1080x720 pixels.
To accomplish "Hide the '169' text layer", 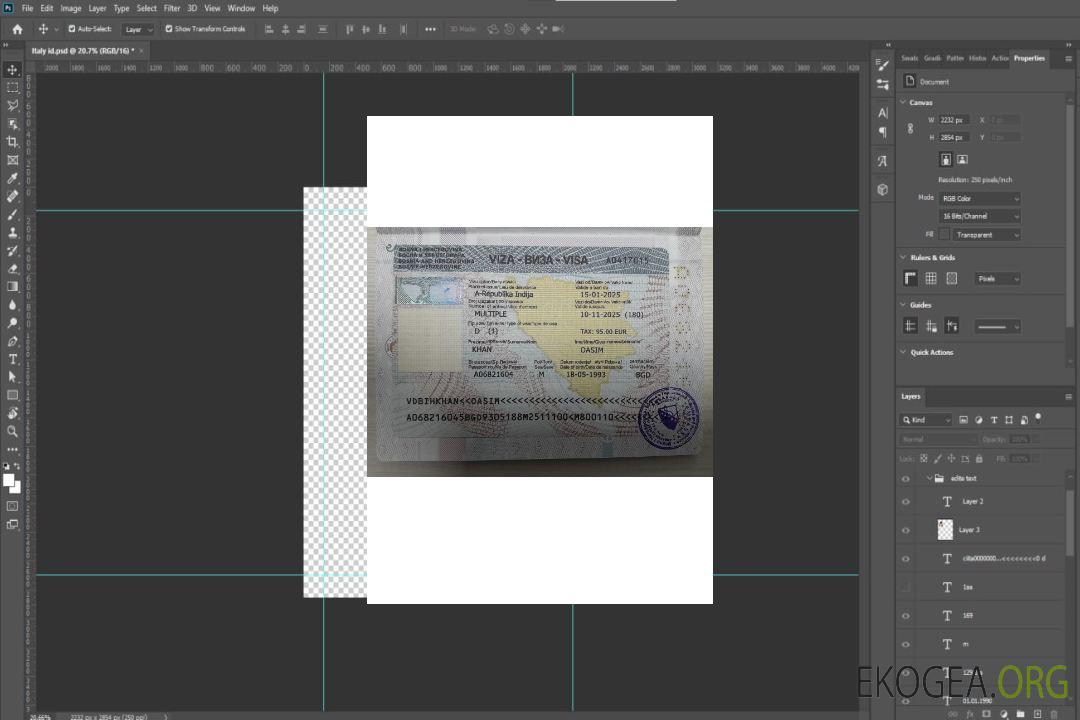I will point(906,616).
